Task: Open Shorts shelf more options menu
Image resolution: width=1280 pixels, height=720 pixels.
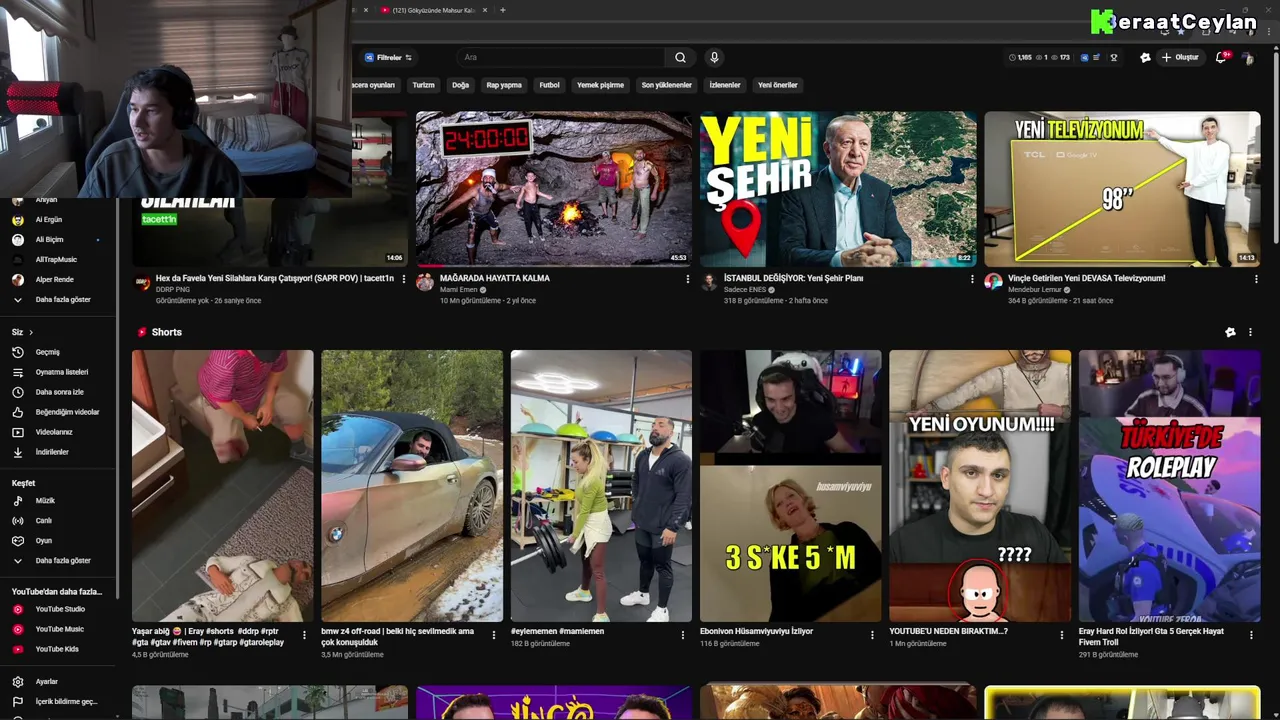Action: (1250, 332)
